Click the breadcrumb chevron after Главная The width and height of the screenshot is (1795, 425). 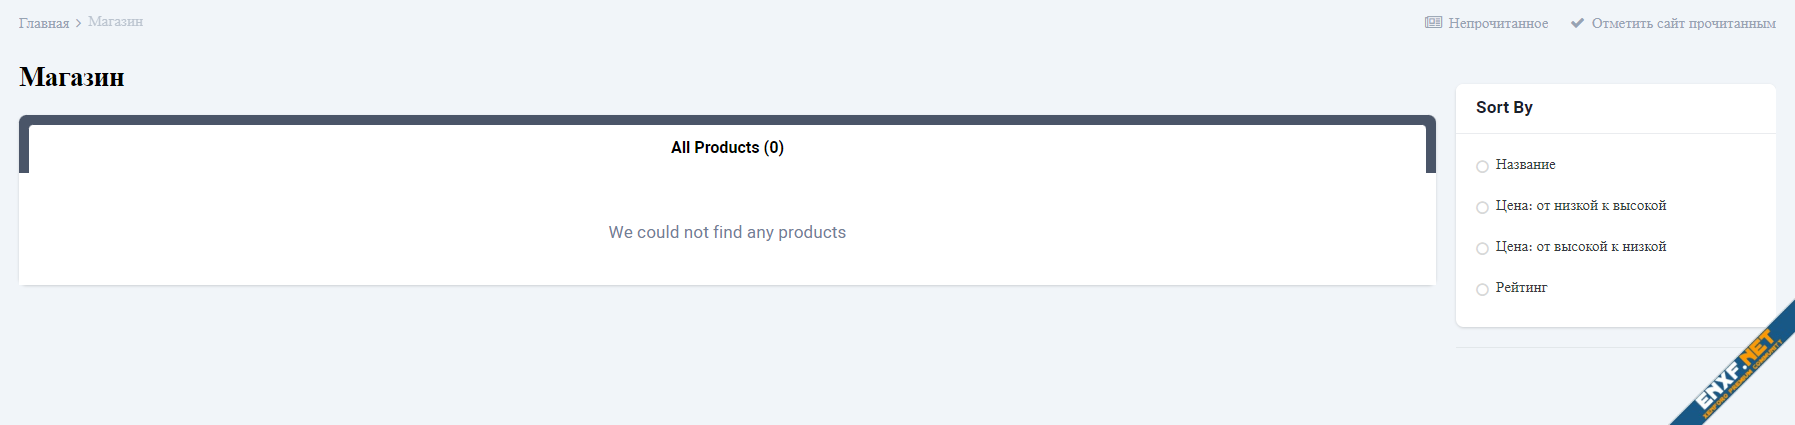click(x=78, y=23)
